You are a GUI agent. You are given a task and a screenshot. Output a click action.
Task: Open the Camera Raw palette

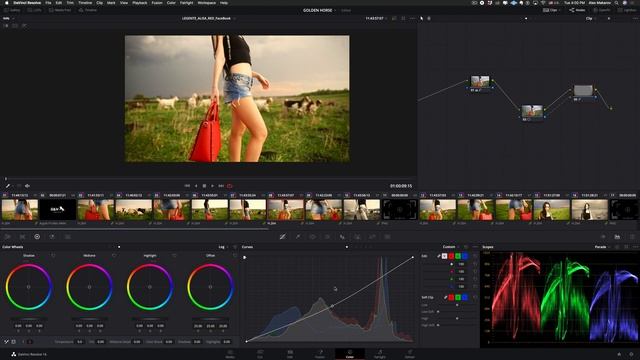click(7, 237)
